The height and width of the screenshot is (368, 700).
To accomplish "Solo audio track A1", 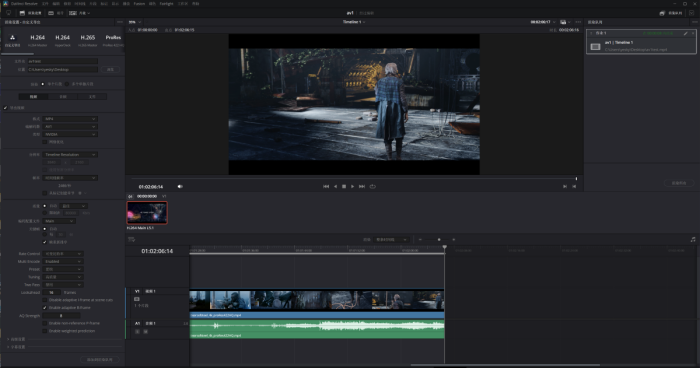I will pyautogui.click(x=138, y=332).
